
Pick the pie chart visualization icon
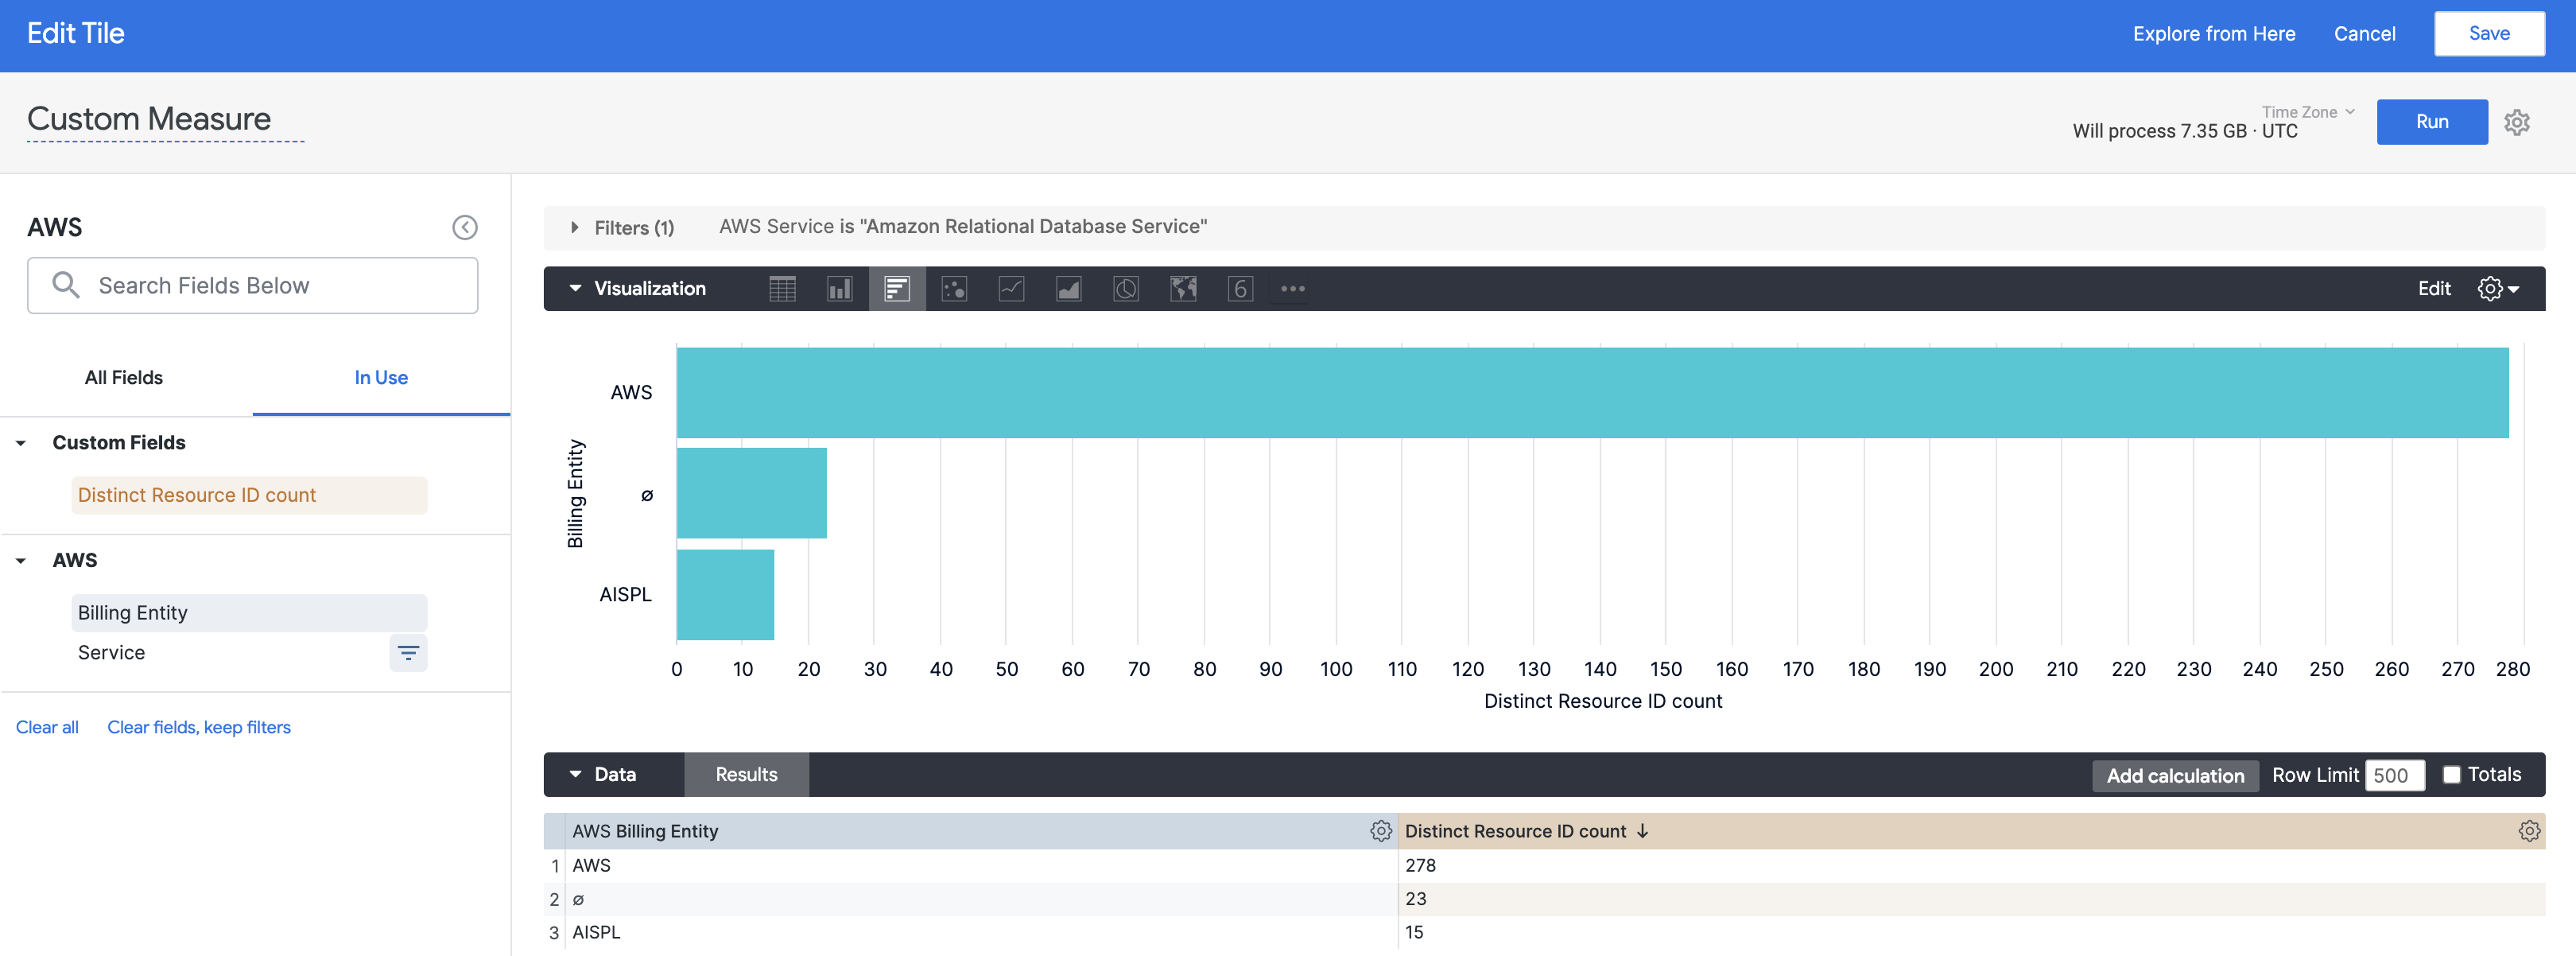(x=1125, y=289)
